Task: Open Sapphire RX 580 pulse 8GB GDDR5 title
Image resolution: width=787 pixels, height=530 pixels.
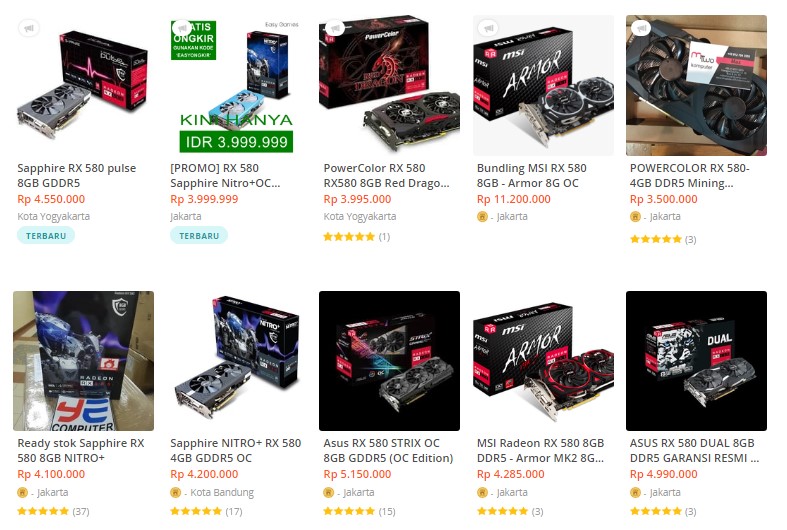Action: tap(77, 175)
